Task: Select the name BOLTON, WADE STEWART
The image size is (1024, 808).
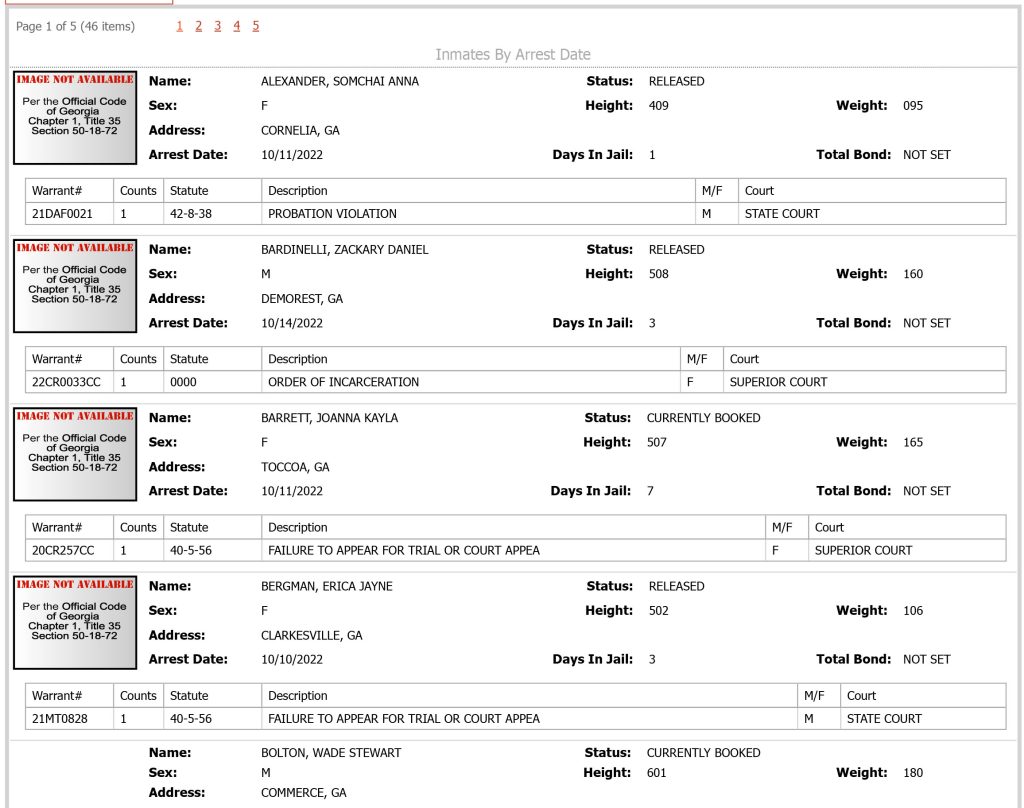Action: (x=331, y=752)
